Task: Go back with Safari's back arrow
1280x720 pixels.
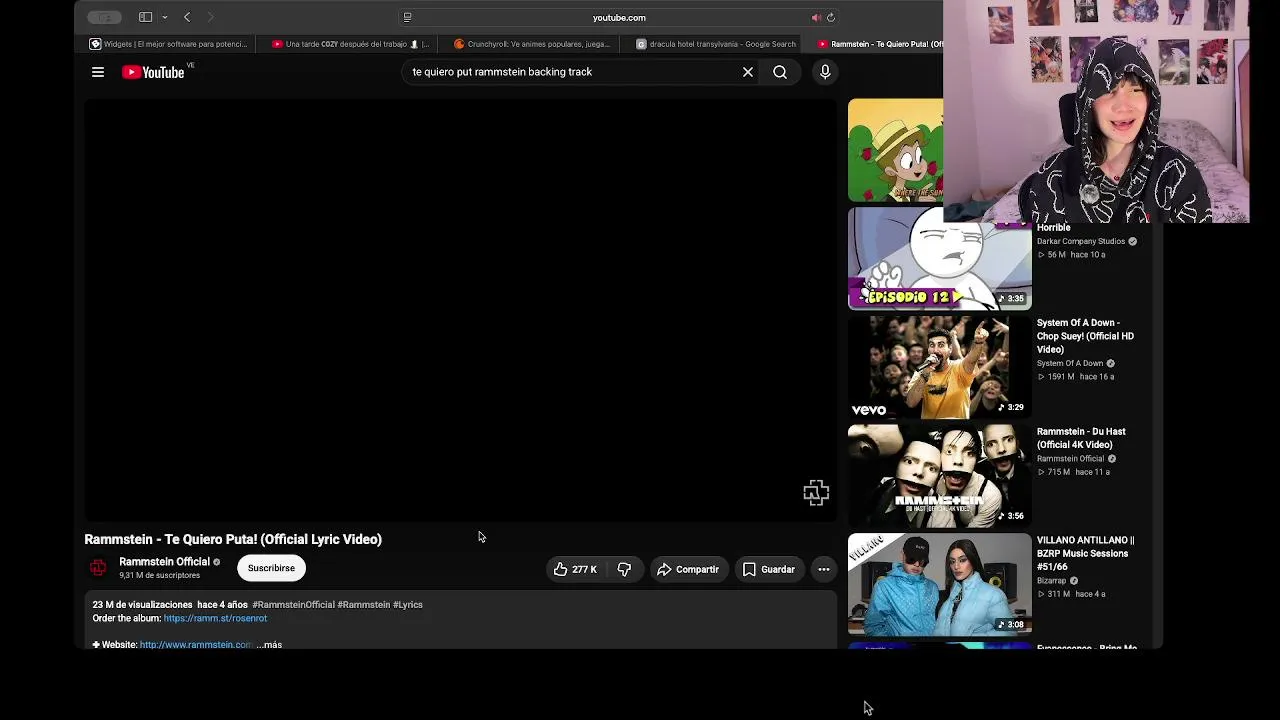Action: (187, 17)
